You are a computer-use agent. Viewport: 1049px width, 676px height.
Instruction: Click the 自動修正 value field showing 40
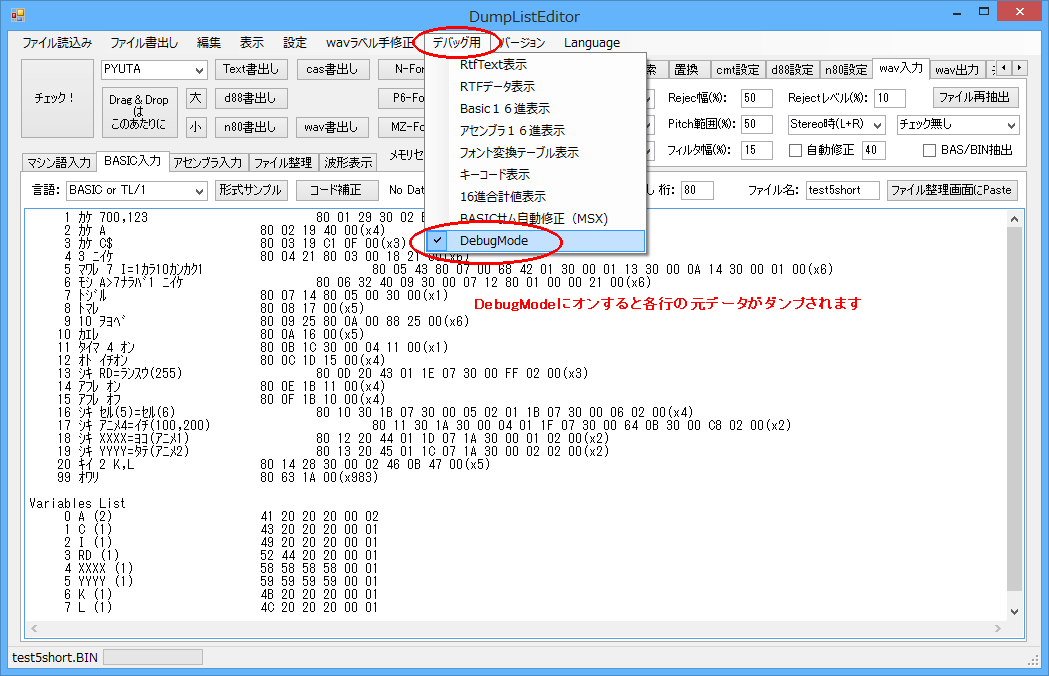point(874,151)
